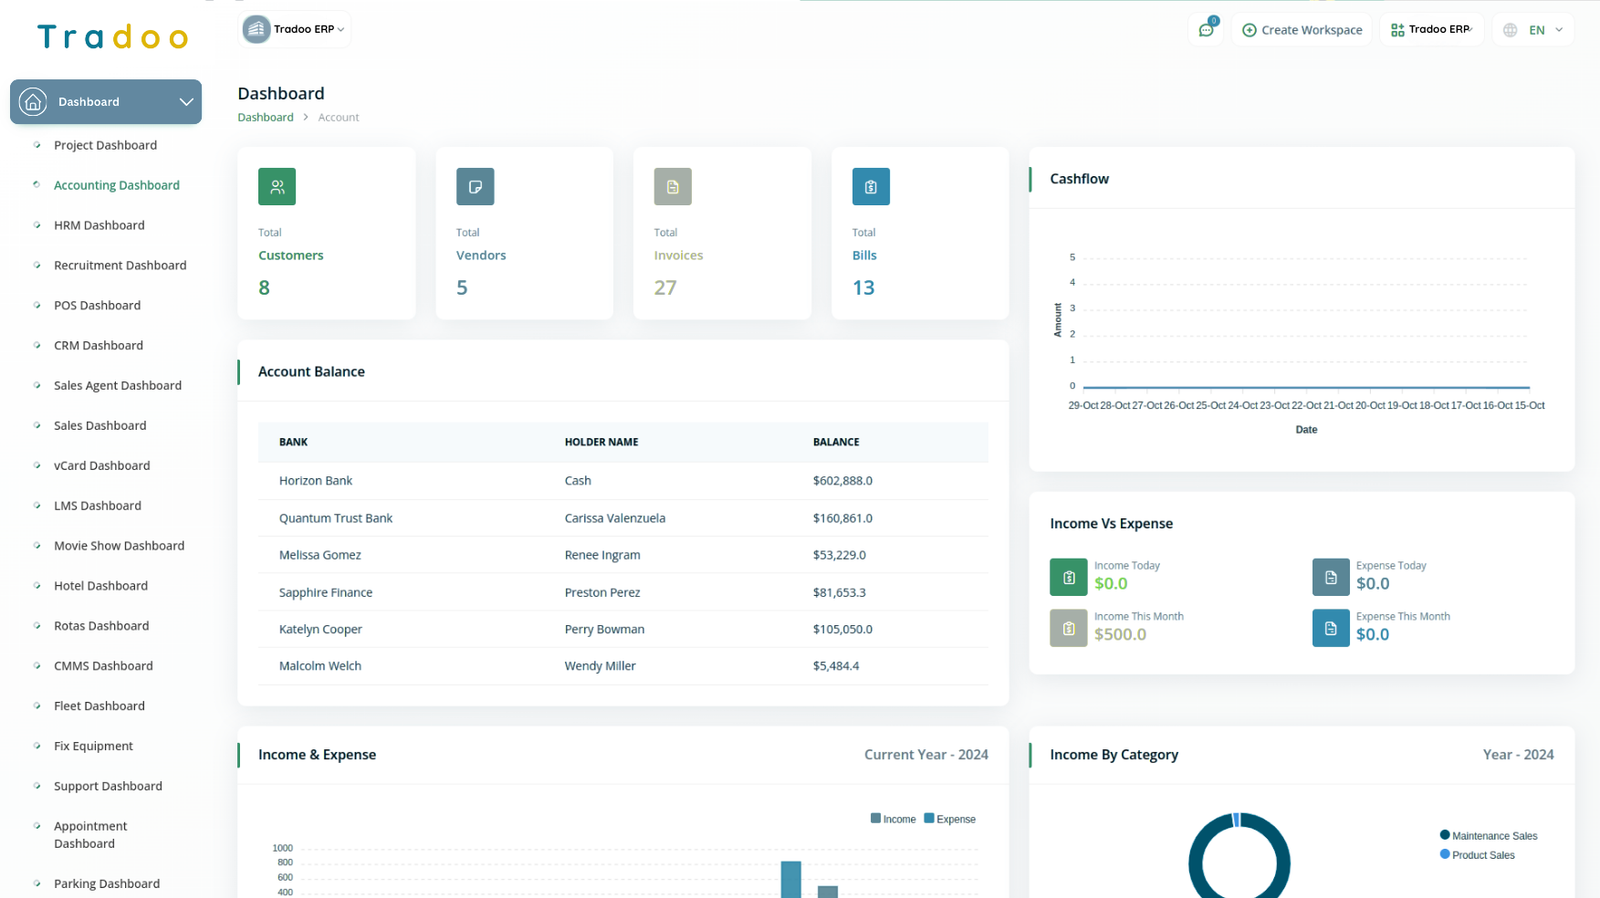Click the chat messages icon in header
1600x898 pixels.
1206,30
